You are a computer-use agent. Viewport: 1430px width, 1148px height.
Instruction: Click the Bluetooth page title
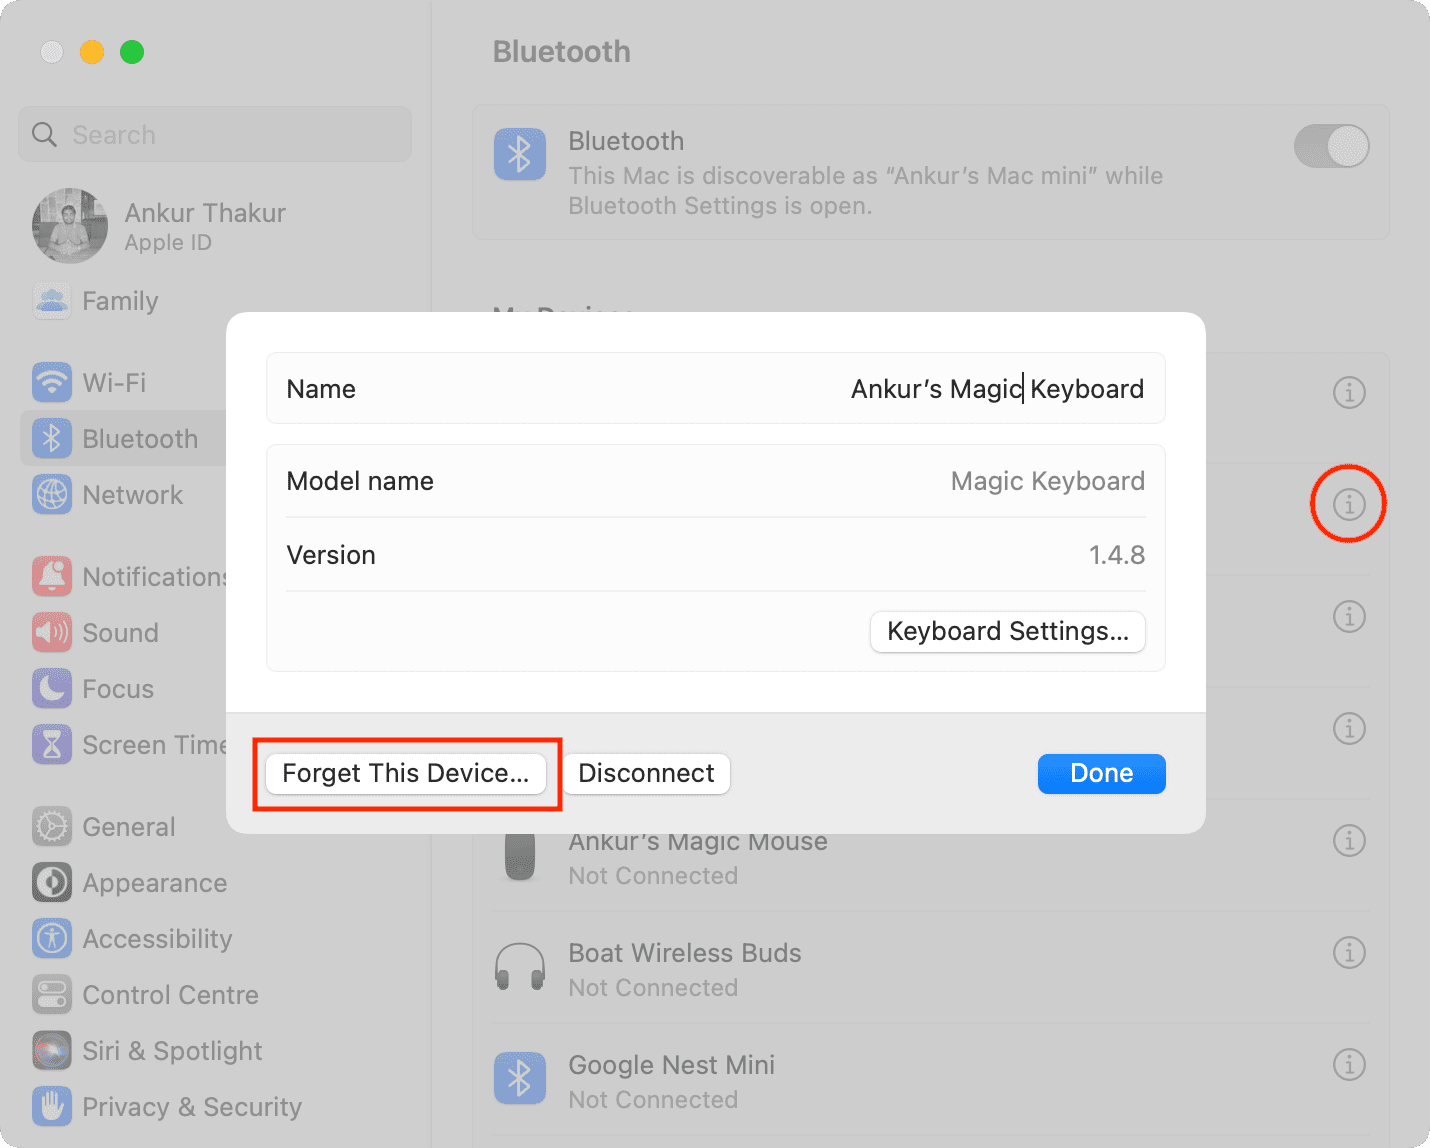click(562, 51)
